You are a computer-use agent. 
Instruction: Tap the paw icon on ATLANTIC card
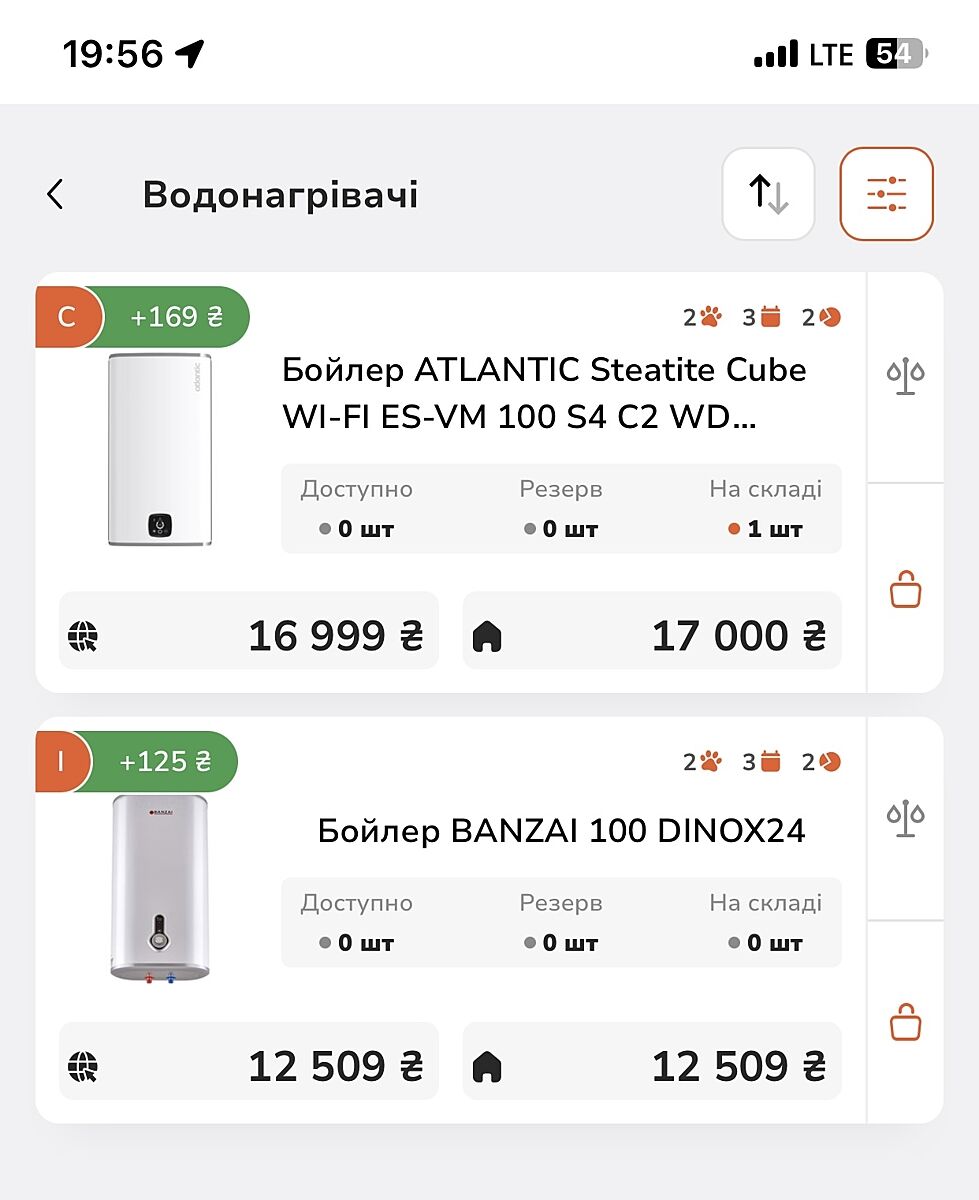click(x=710, y=318)
